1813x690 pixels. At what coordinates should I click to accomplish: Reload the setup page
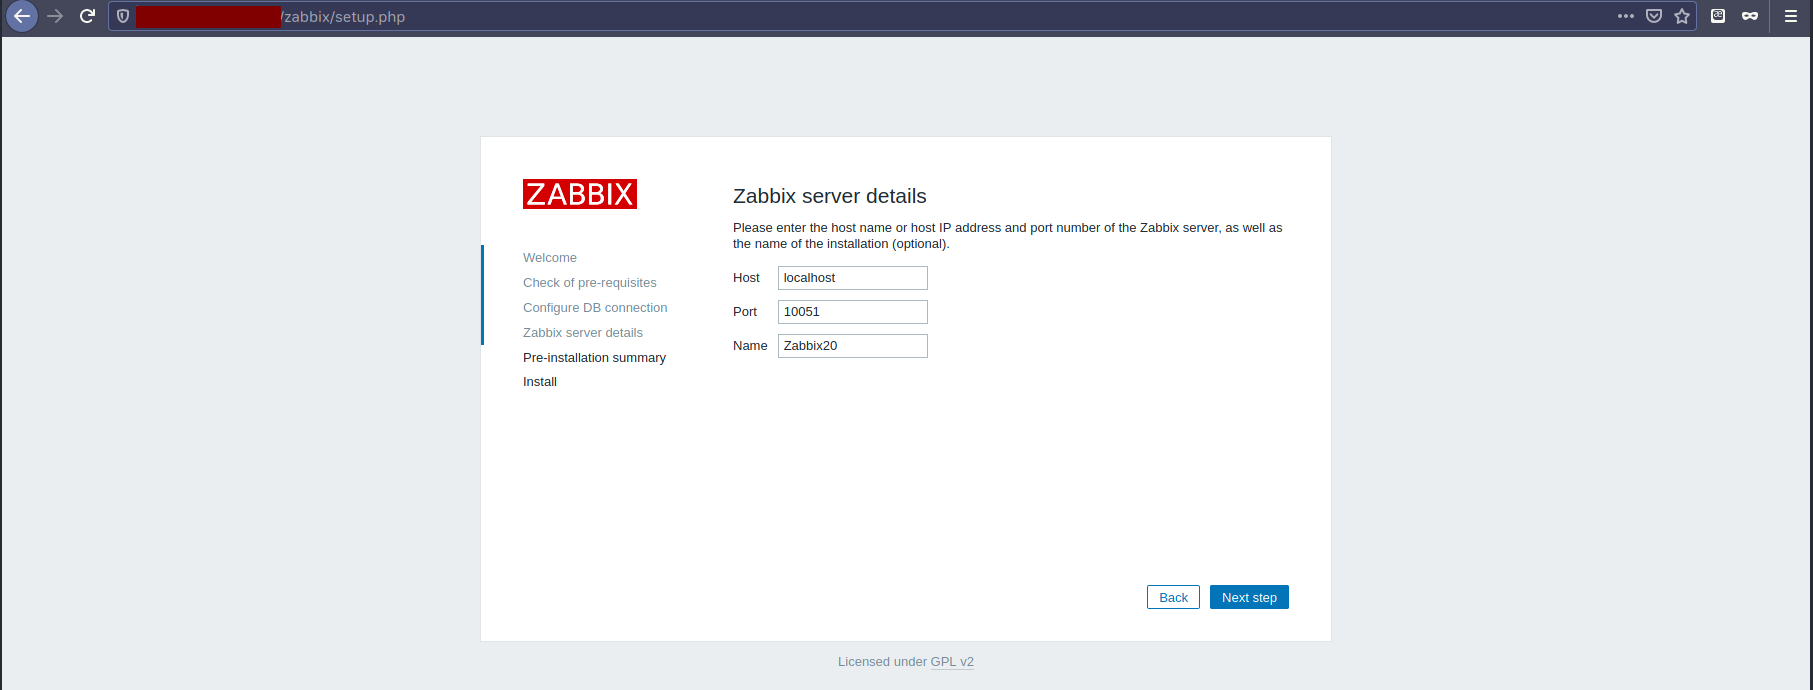[x=87, y=16]
